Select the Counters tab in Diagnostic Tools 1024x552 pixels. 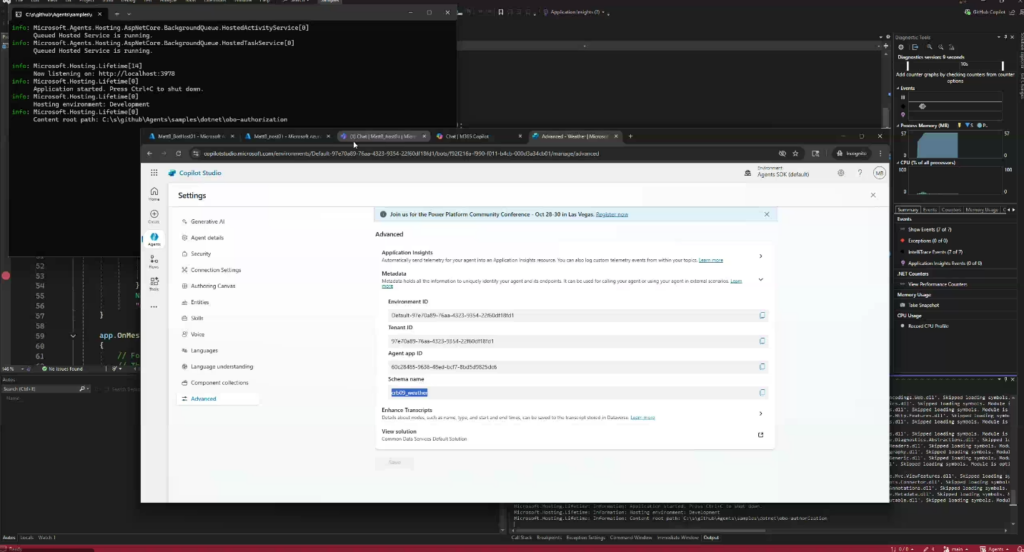coord(951,210)
